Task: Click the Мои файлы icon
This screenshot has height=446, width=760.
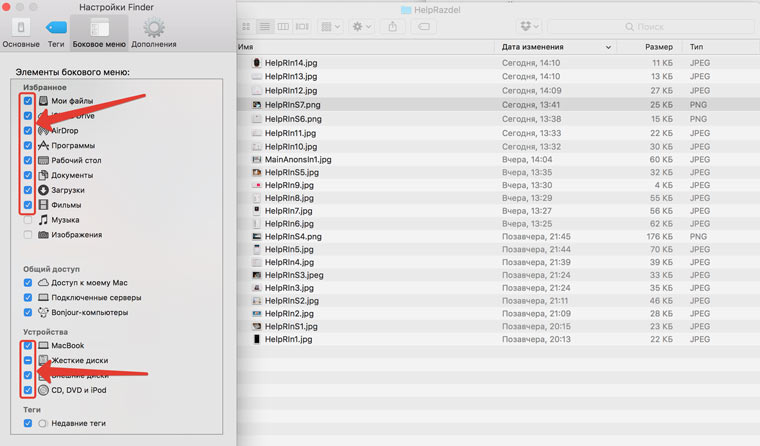Action: point(43,101)
